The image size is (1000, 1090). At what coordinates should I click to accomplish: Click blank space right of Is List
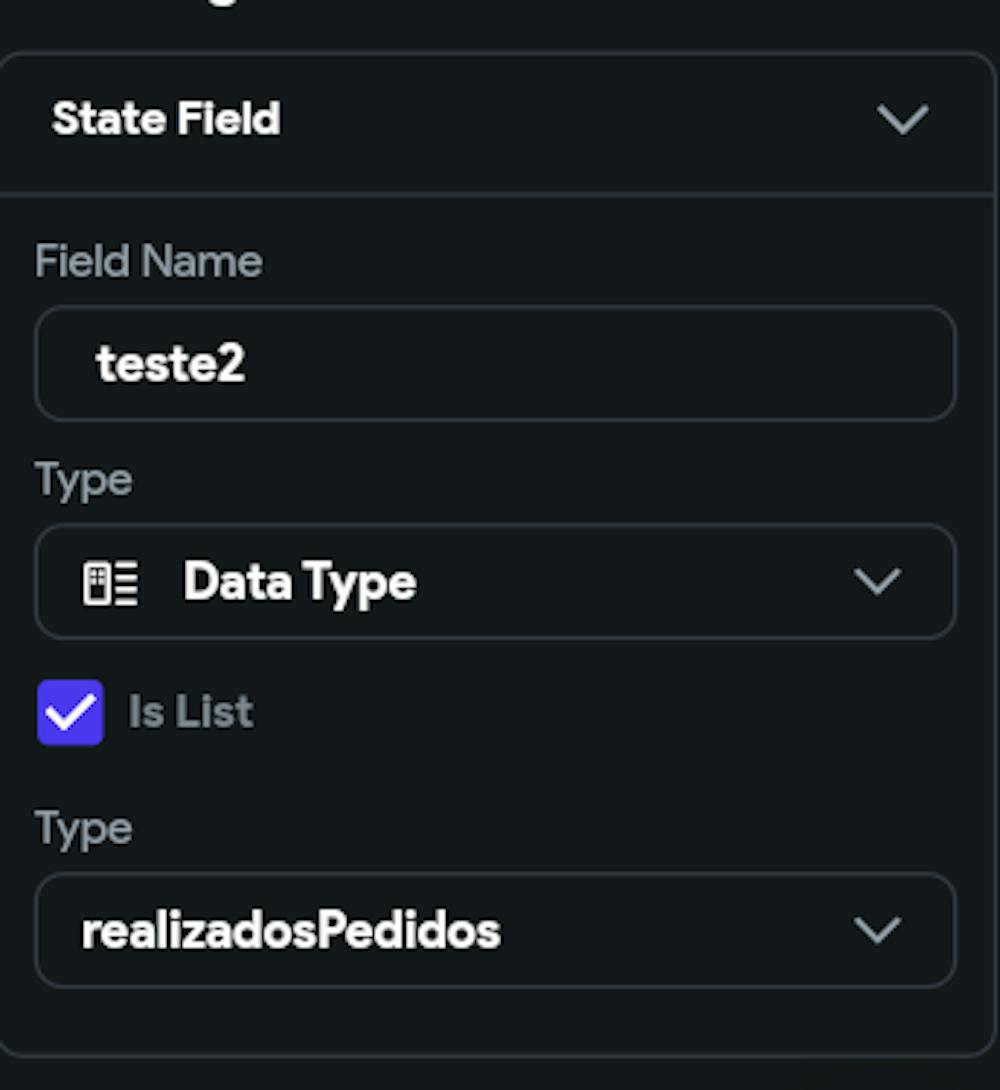pos(600,713)
